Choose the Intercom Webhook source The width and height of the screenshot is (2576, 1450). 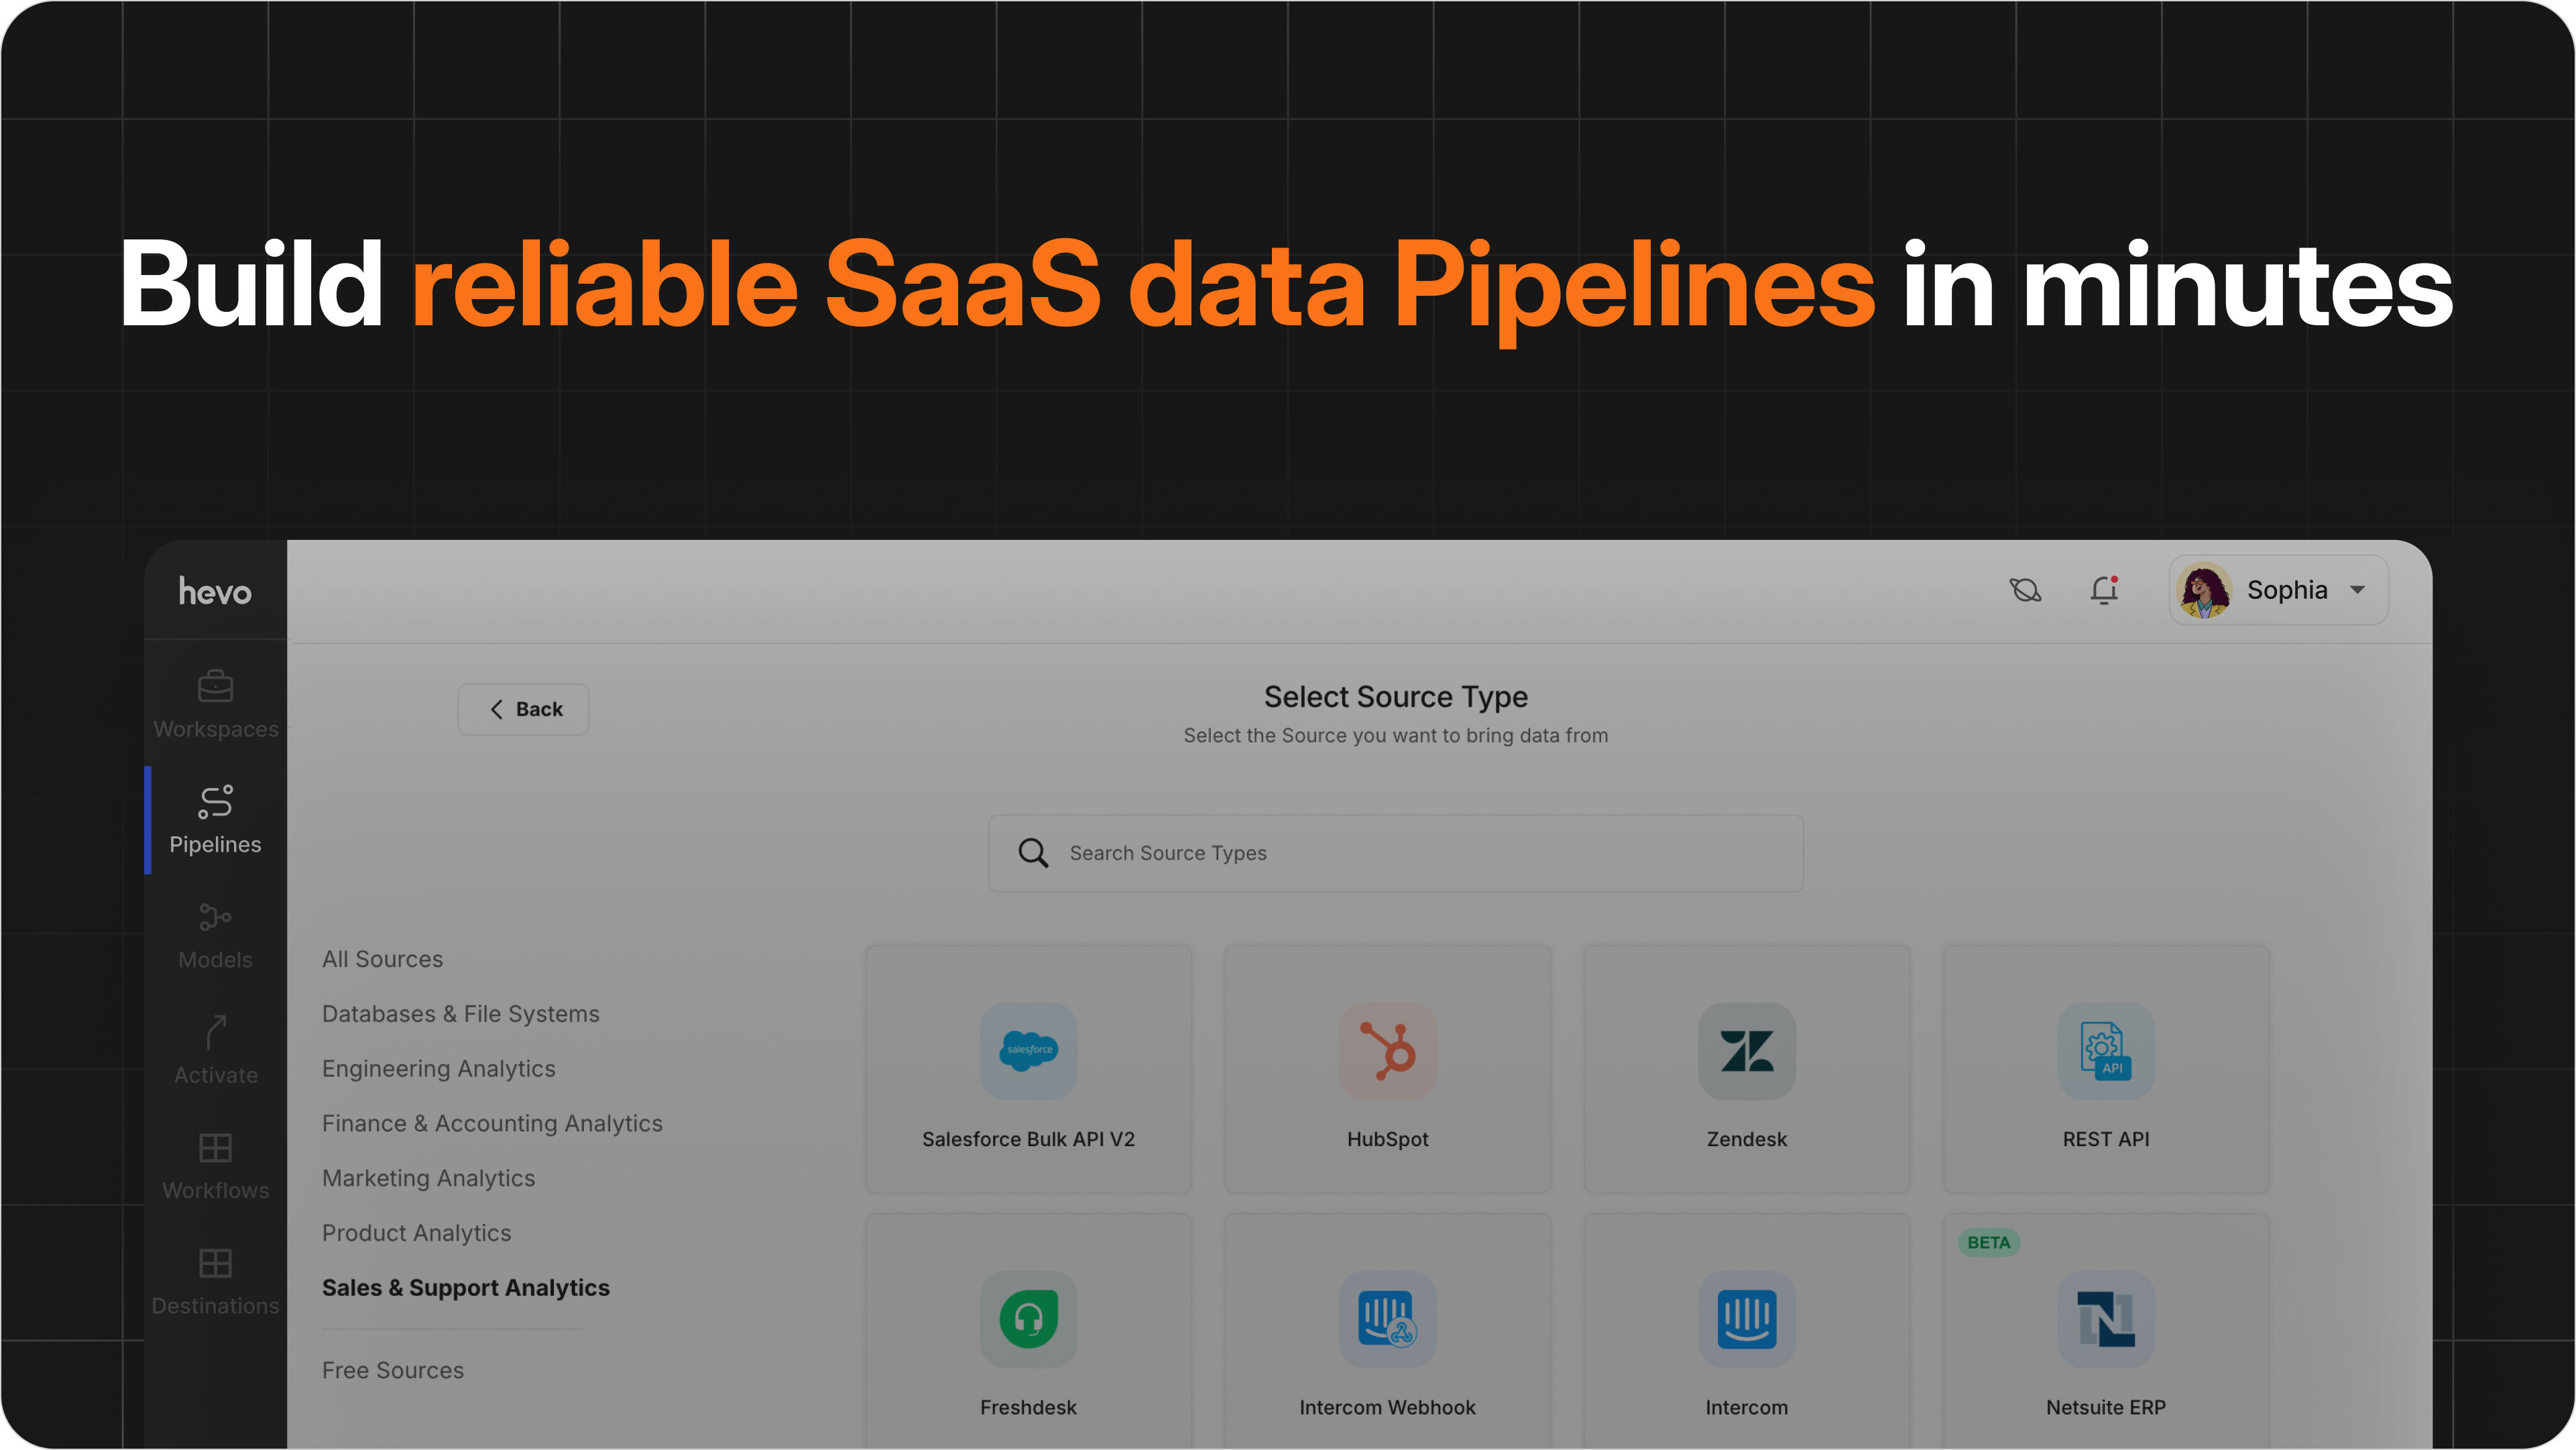[1387, 1340]
